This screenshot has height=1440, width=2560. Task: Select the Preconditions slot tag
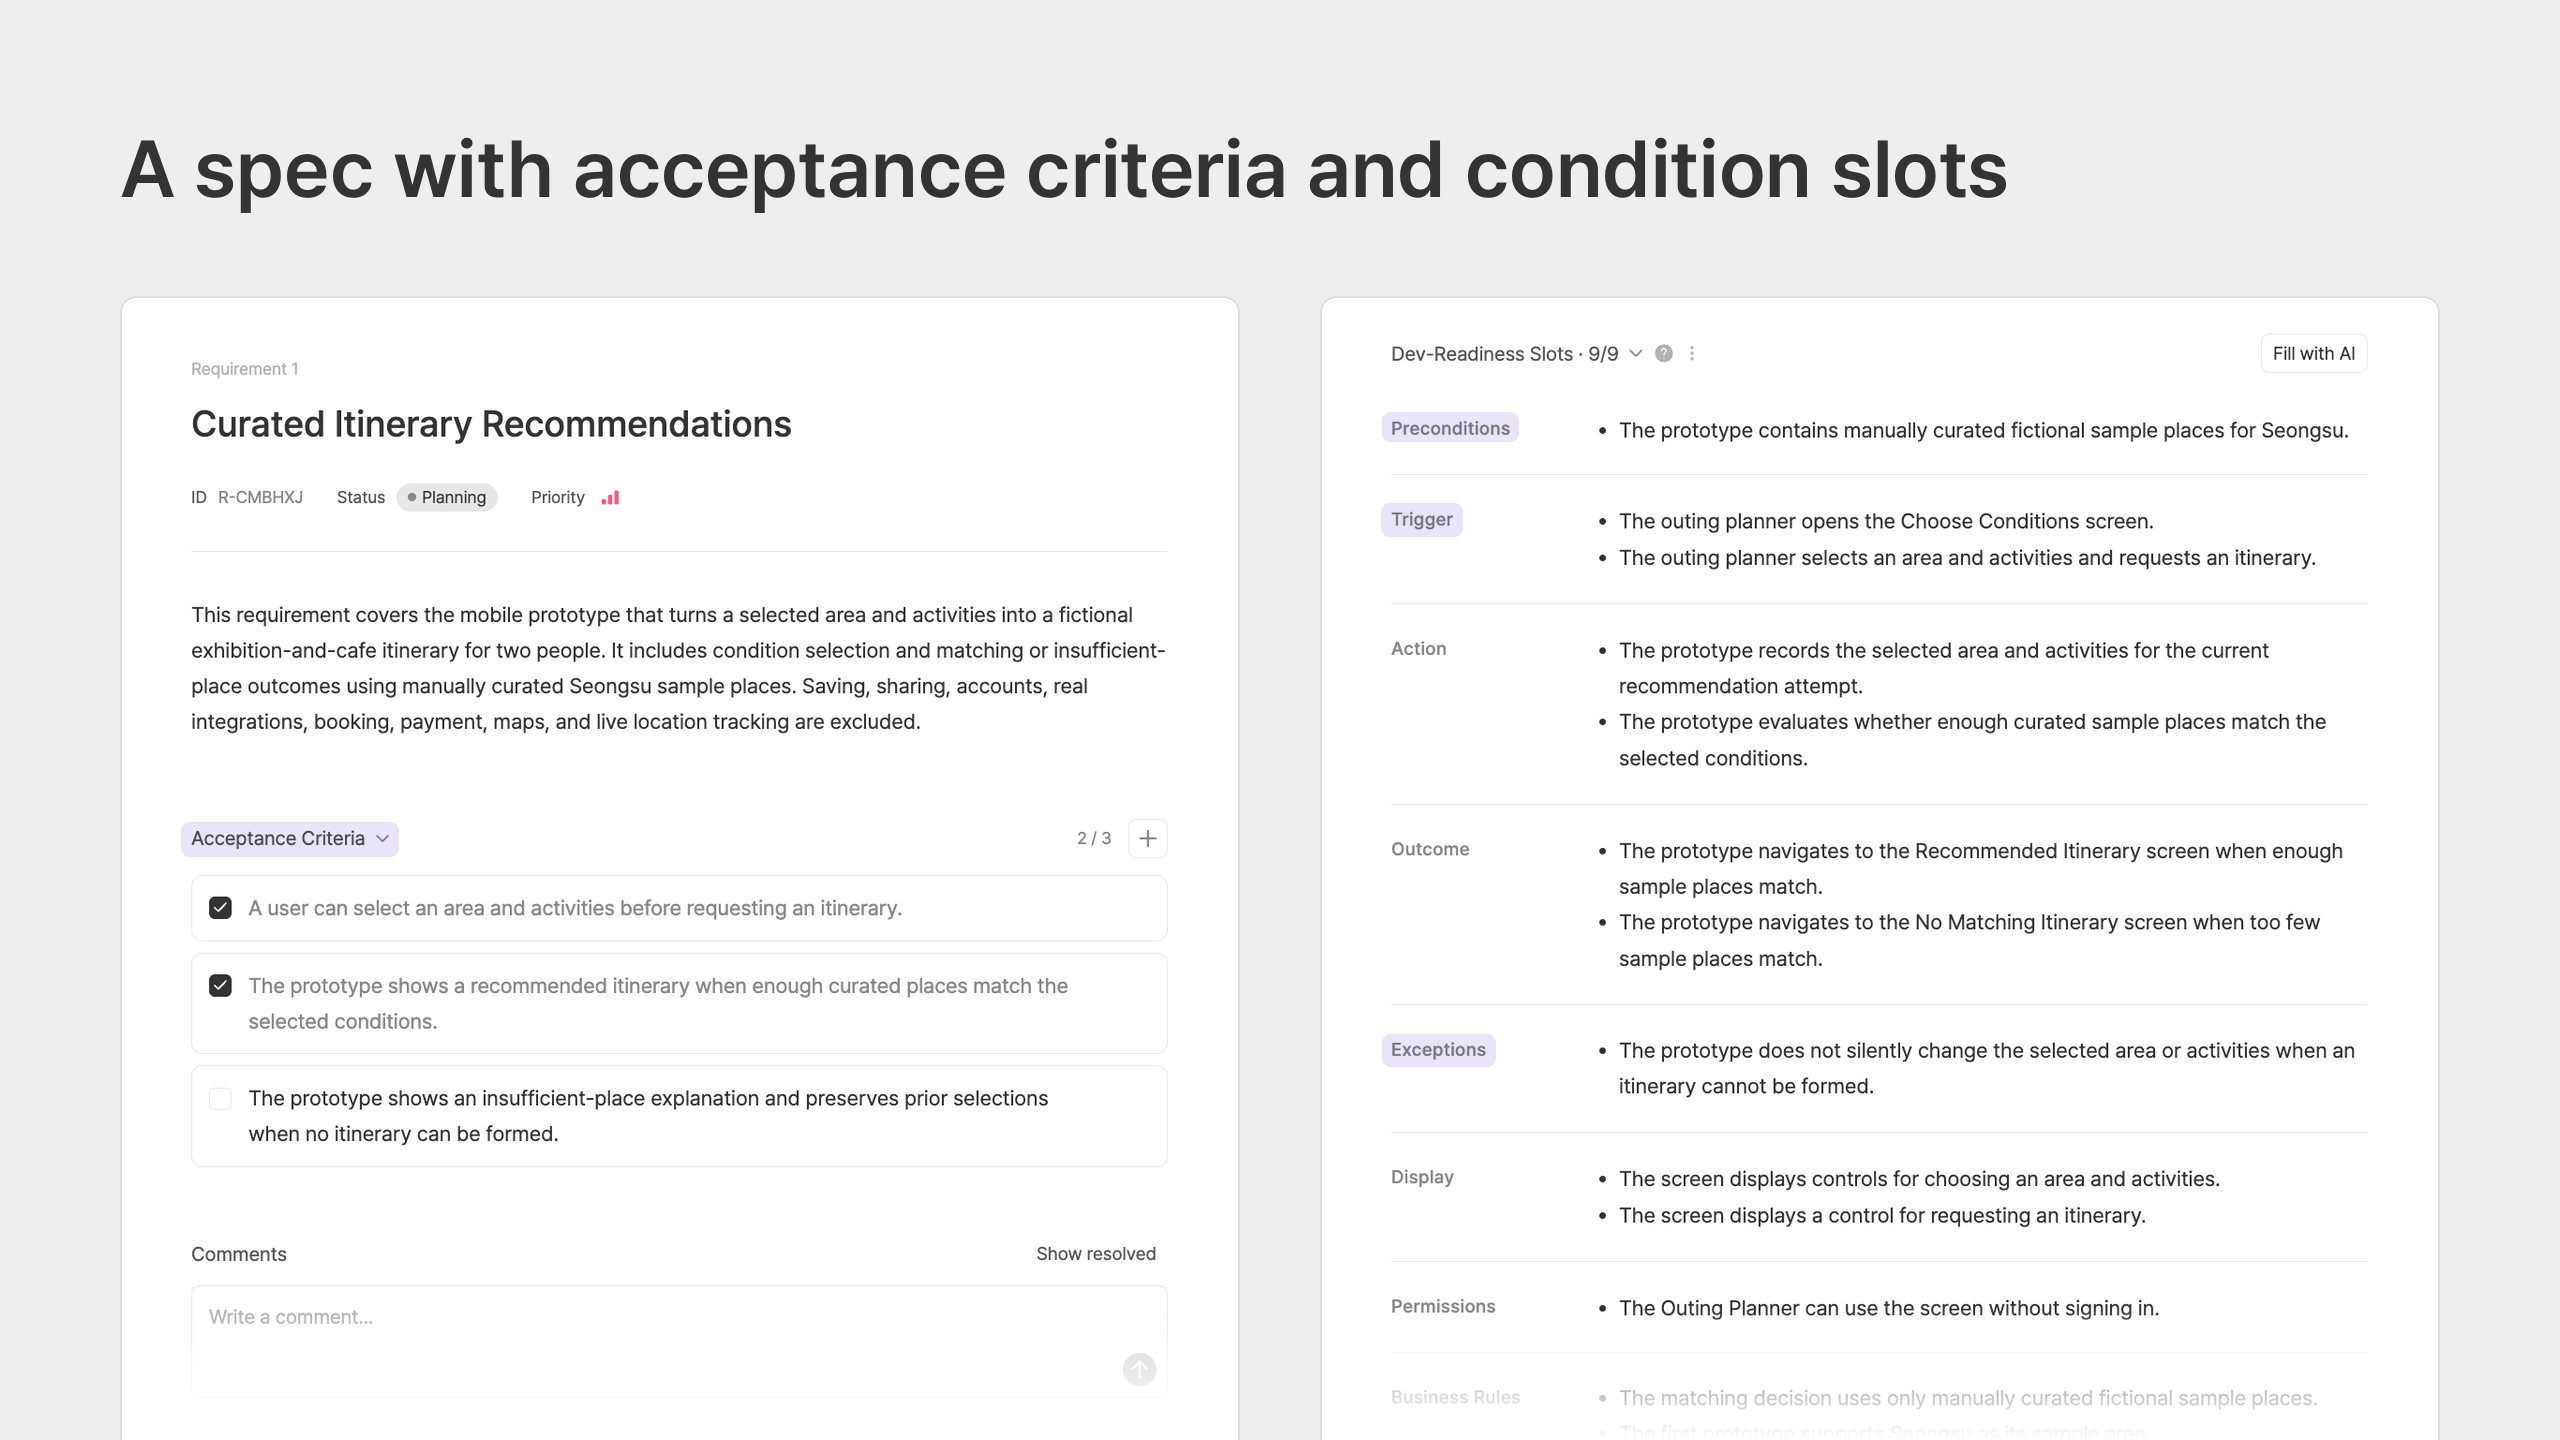pos(1450,428)
